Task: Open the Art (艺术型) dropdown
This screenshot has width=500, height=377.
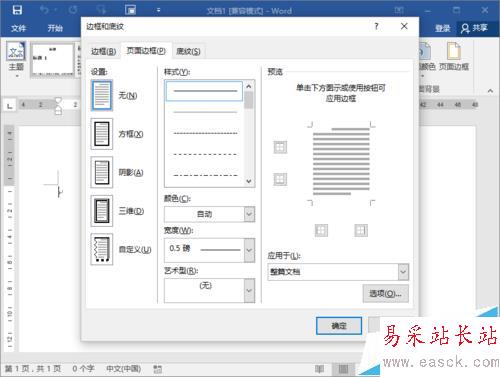Action: (209, 290)
